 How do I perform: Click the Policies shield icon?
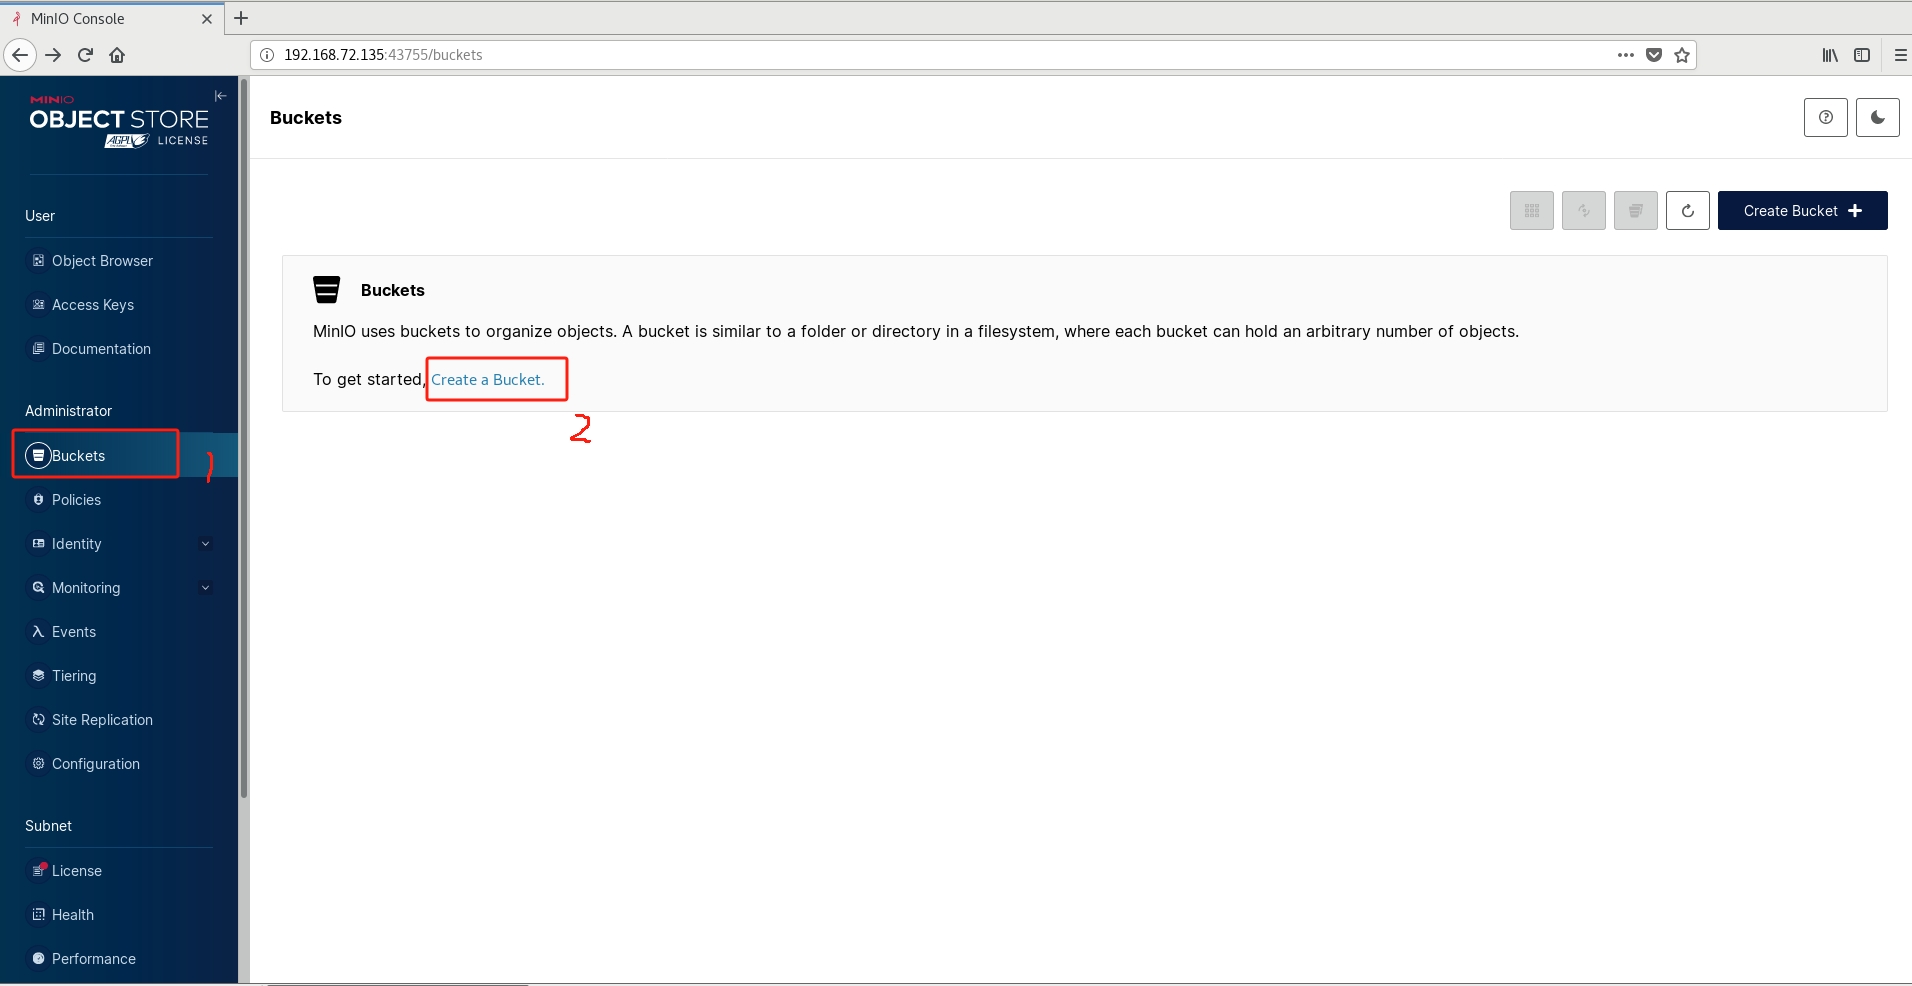pyautogui.click(x=38, y=500)
